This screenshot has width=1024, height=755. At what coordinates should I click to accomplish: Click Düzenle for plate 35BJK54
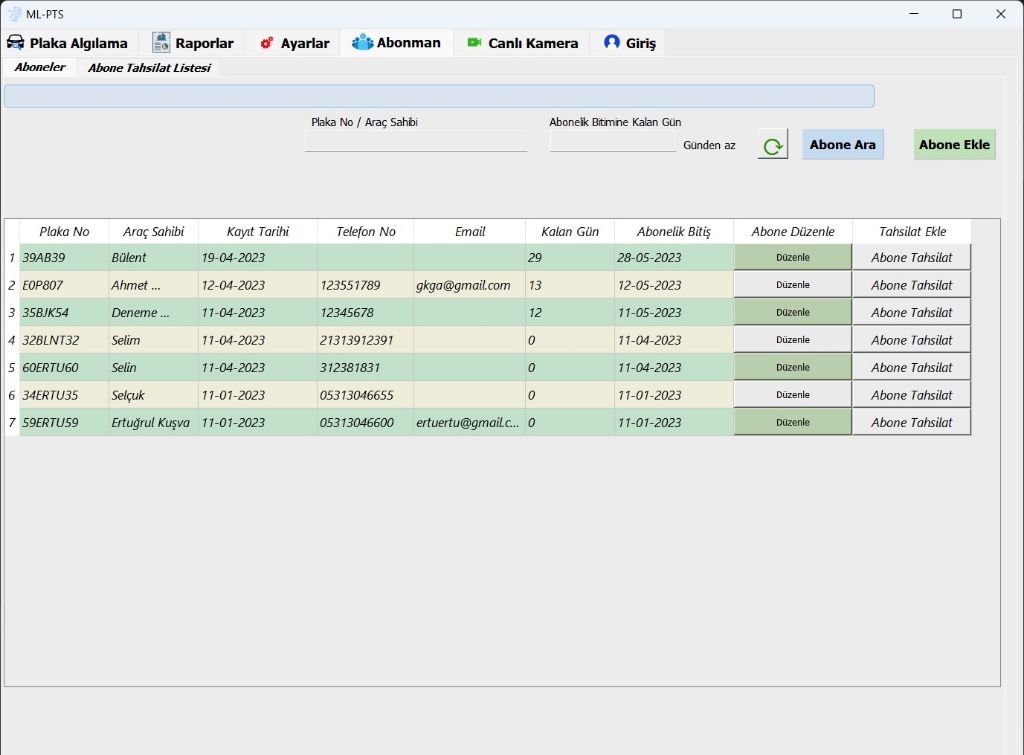click(x=793, y=312)
